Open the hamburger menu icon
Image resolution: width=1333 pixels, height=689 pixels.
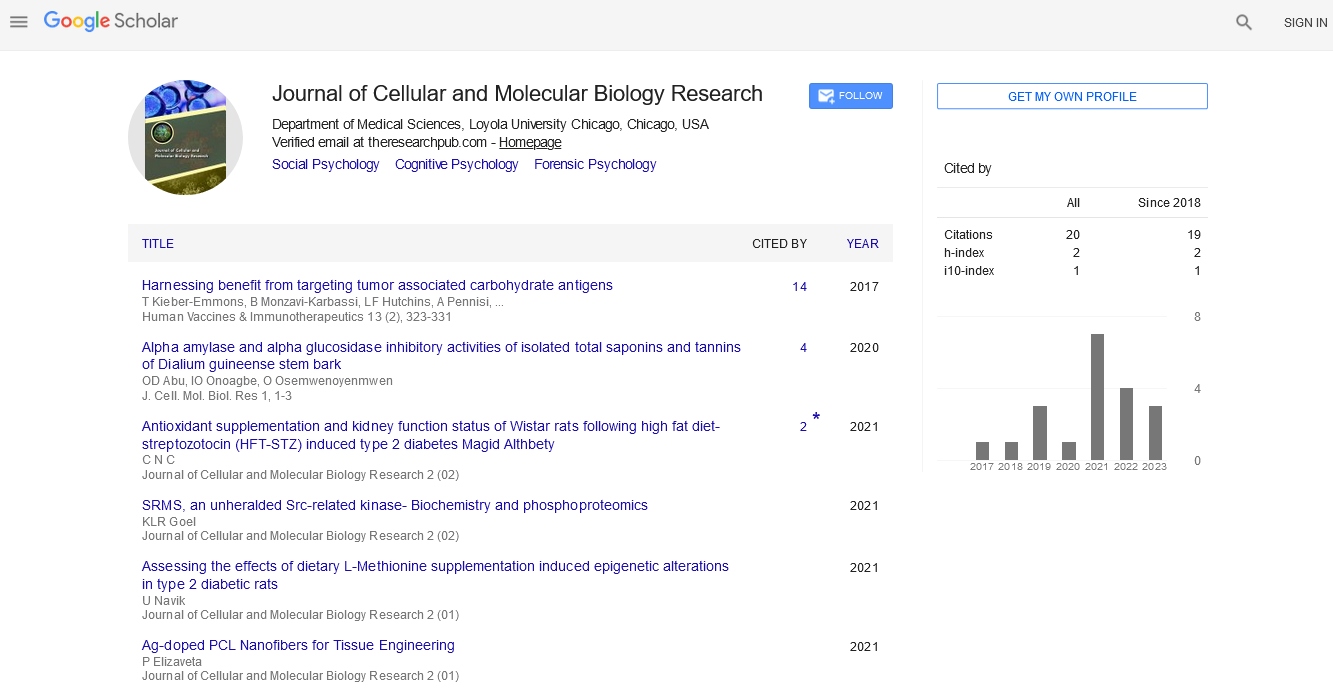19,22
